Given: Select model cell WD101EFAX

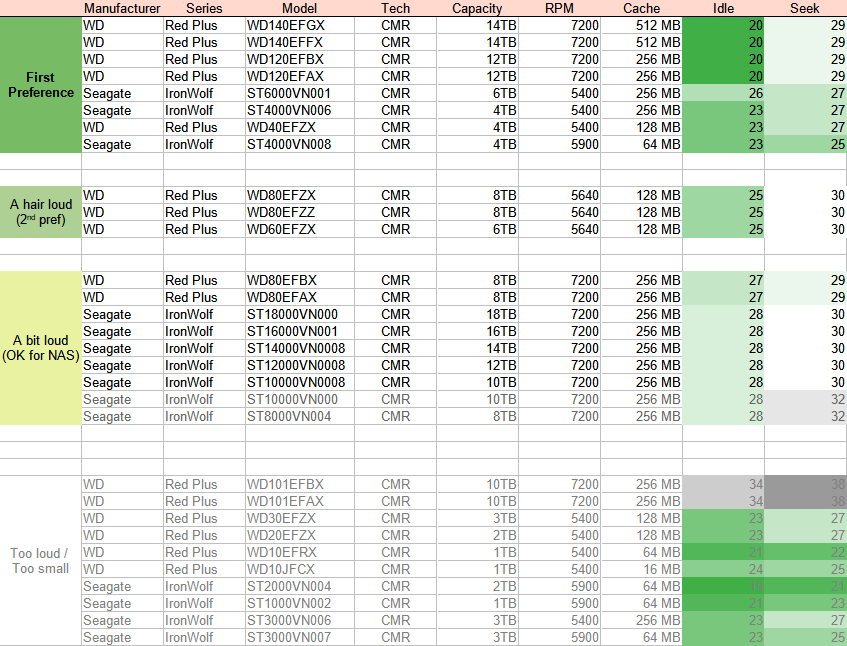Looking at the screenshot, I should point(300,501).
